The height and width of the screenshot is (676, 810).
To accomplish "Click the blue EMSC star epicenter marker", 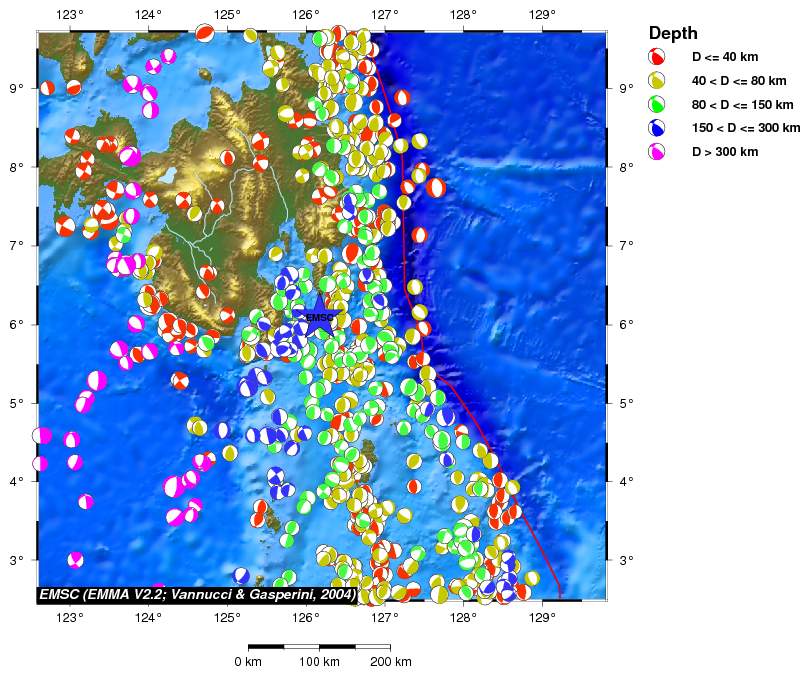I will [318, 318].
